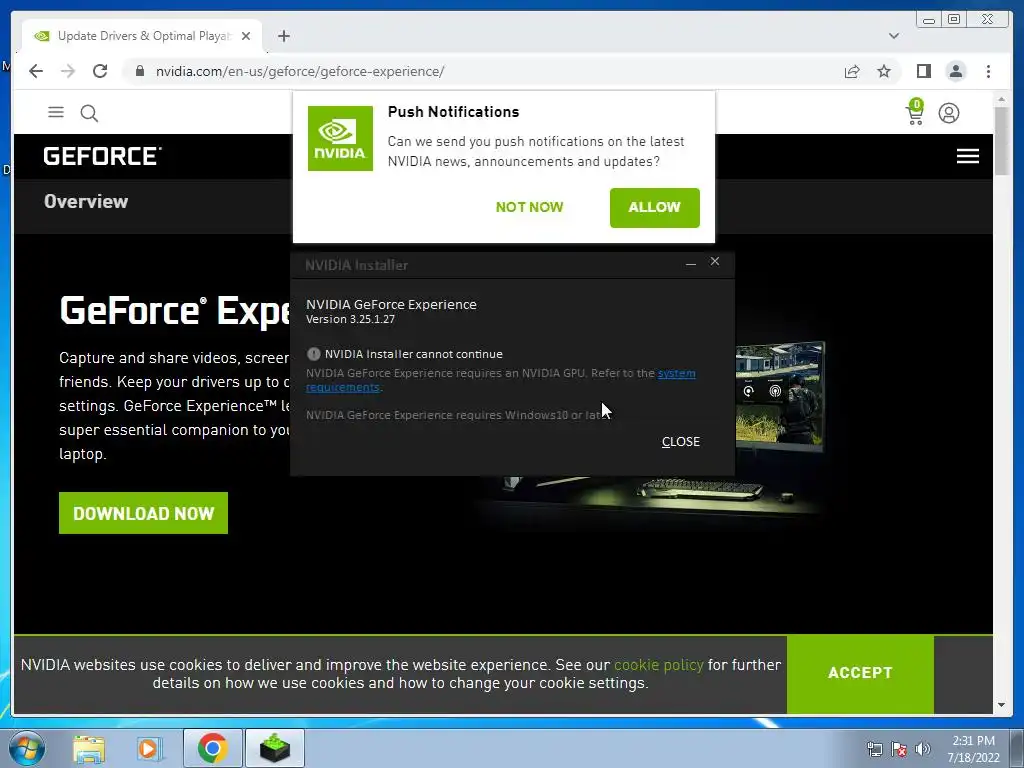
Task: Click the page scrollbar down arrow
Action: click(x=1002, y=705)
